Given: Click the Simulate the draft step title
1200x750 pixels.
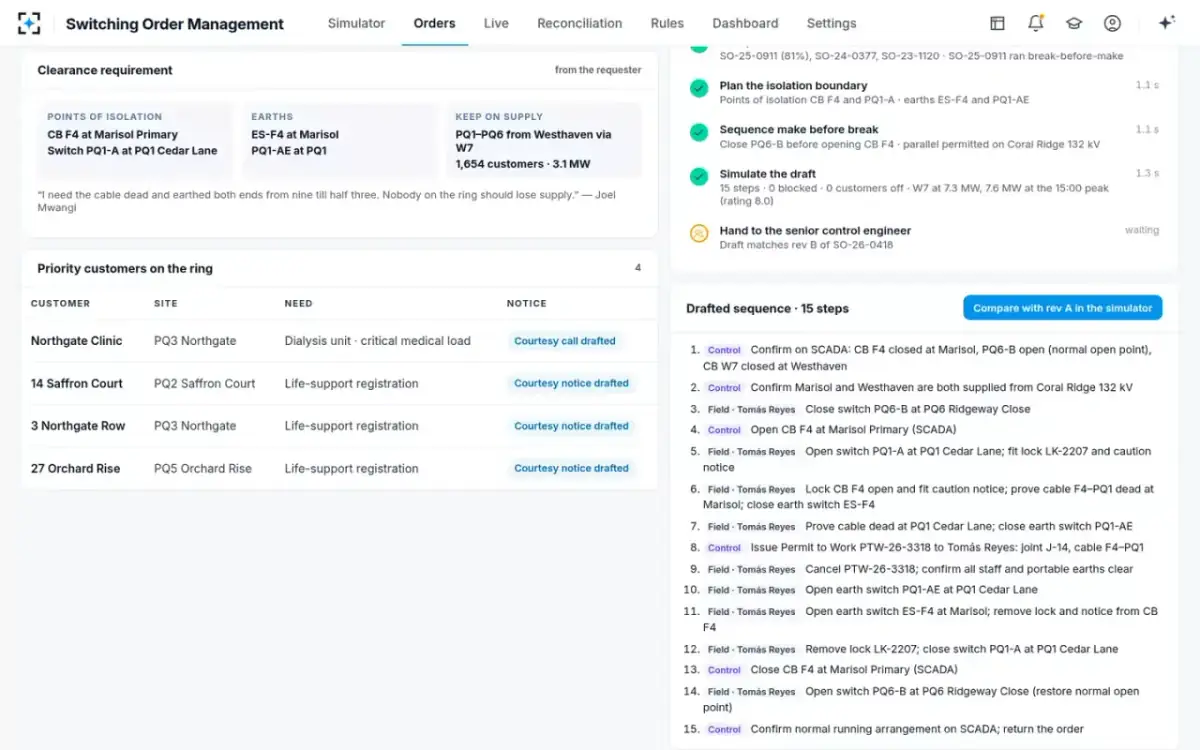Looking at the screenshot, I should 770,174.
